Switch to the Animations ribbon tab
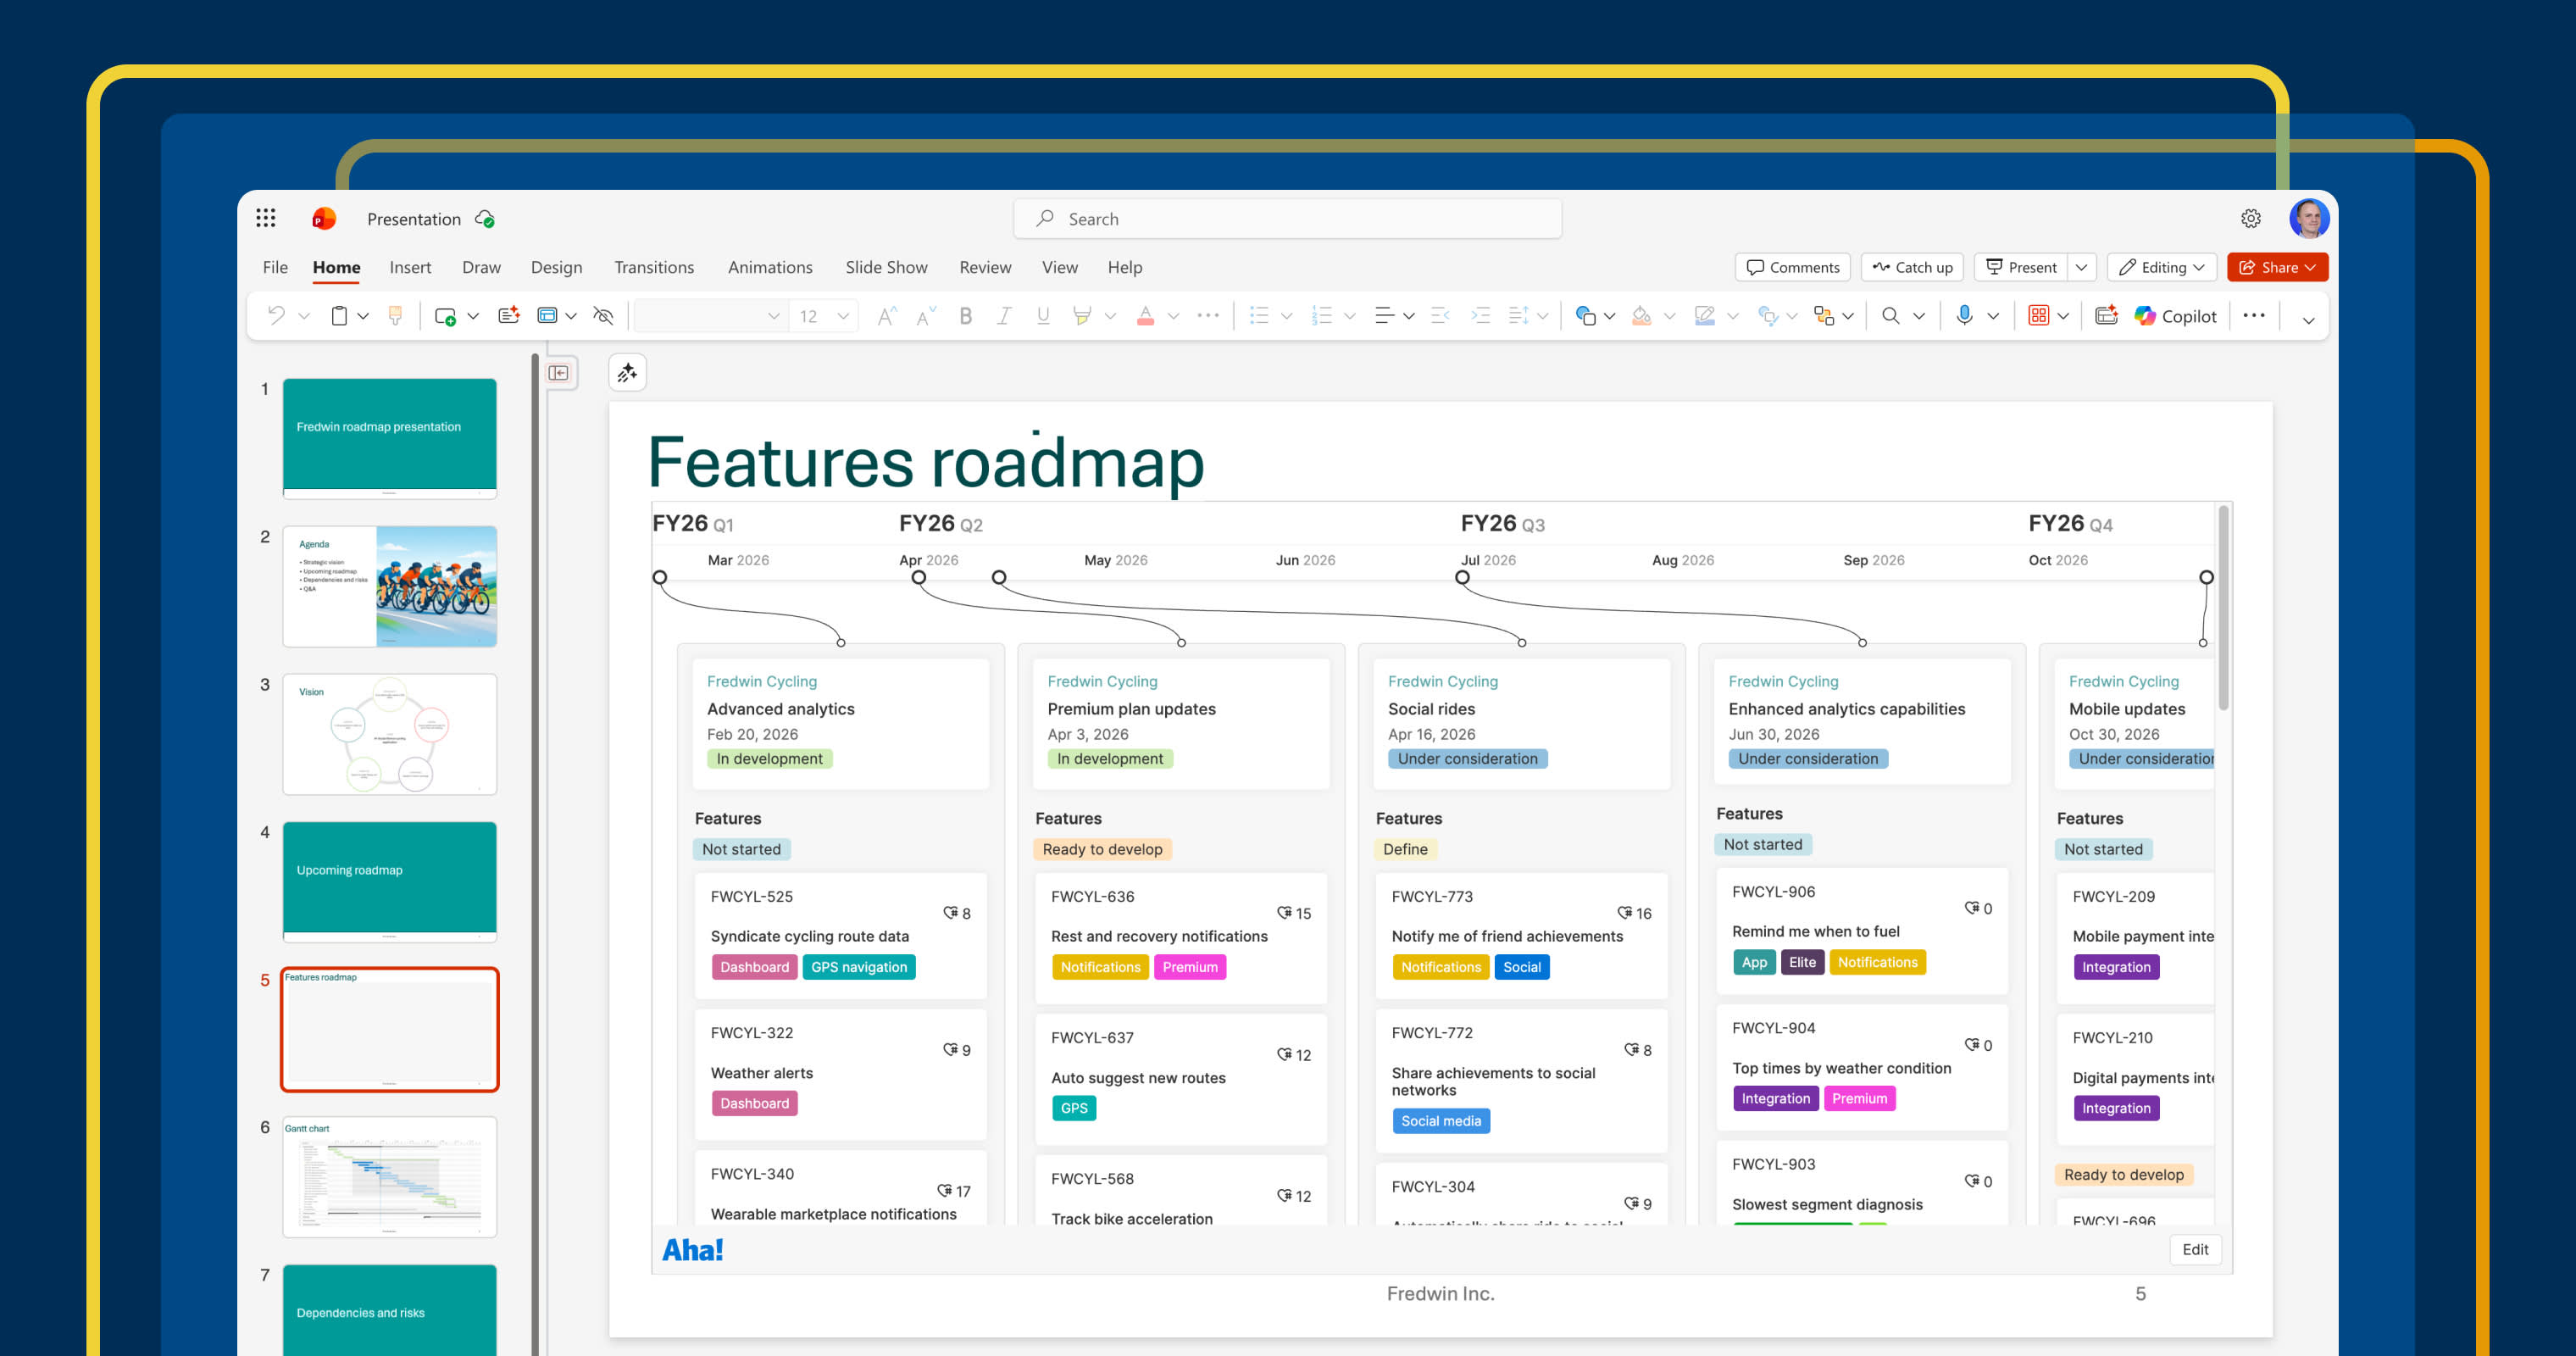The image size is (2576, 1356). [770, 267]
